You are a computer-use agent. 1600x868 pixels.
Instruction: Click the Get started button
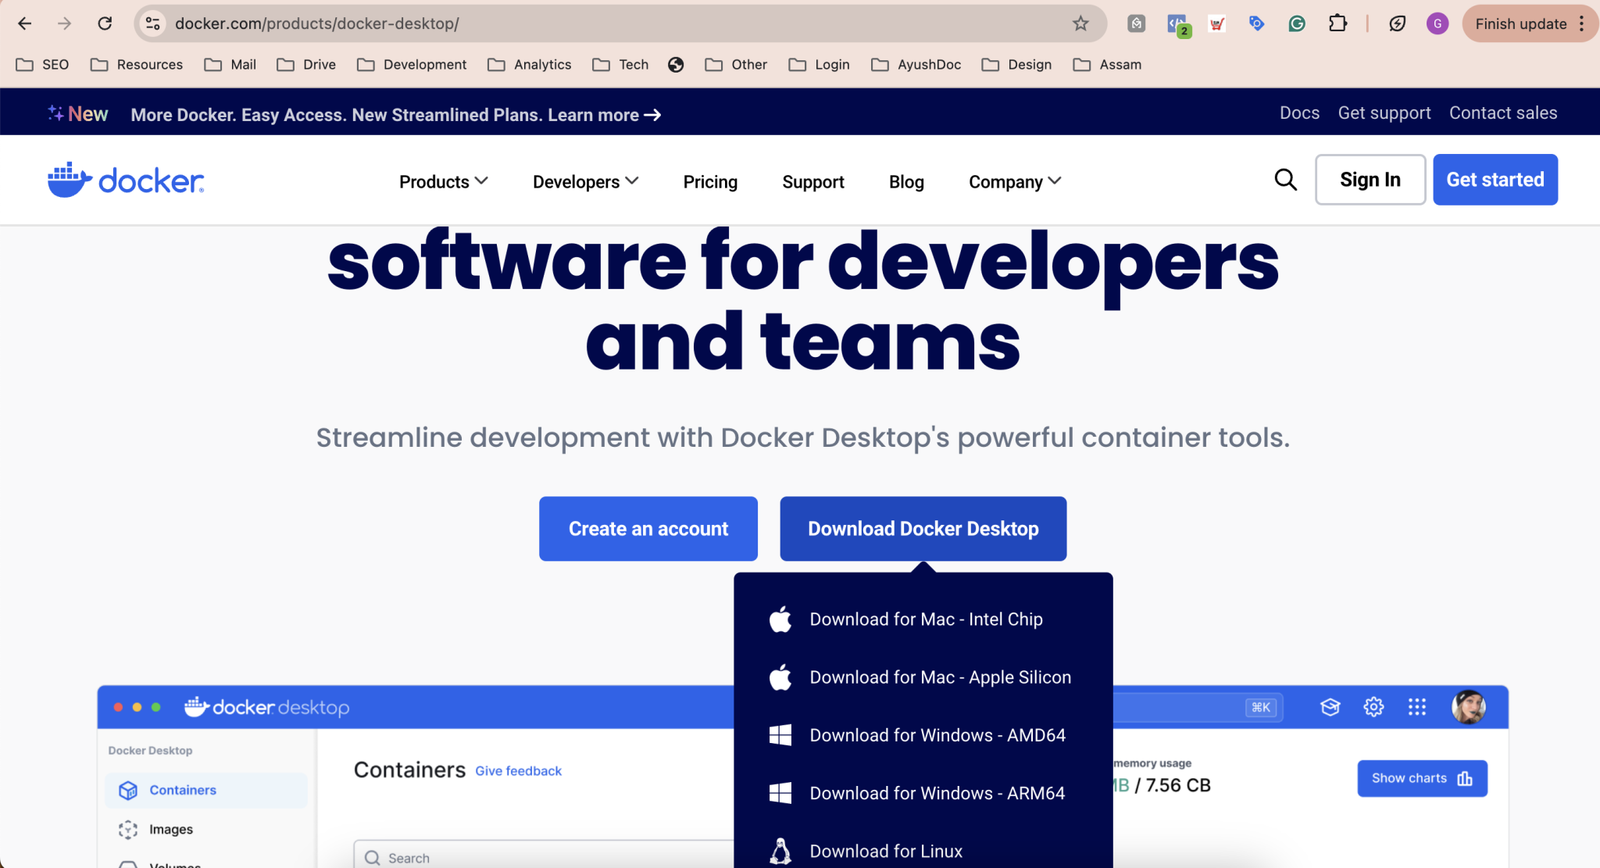pyautogui.click(x=1495, y=179)
